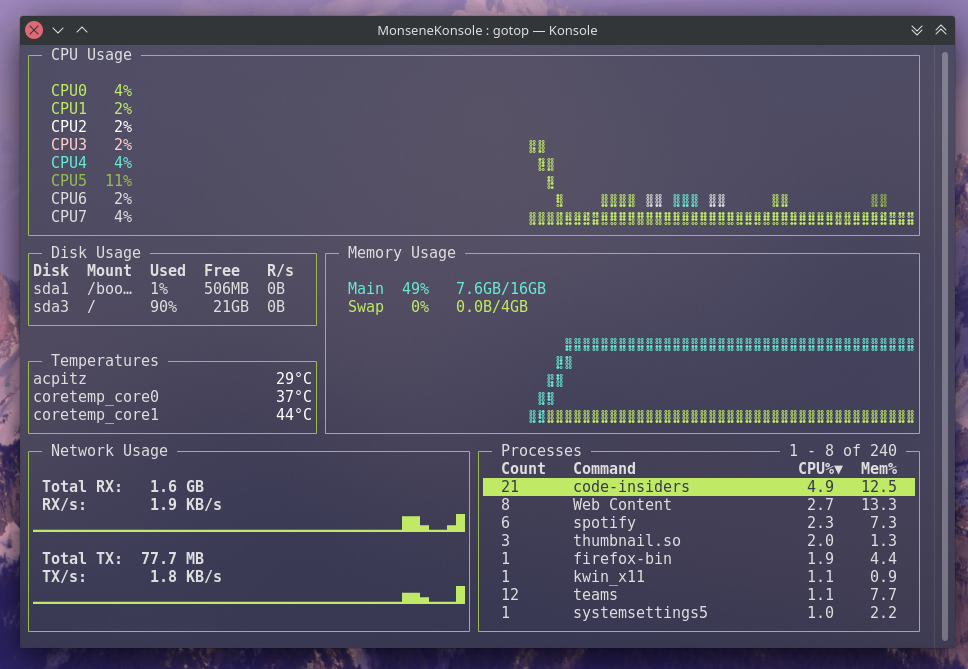Click the CPU5 11% entry
968x669 pixels.
[x=91, y=180]
